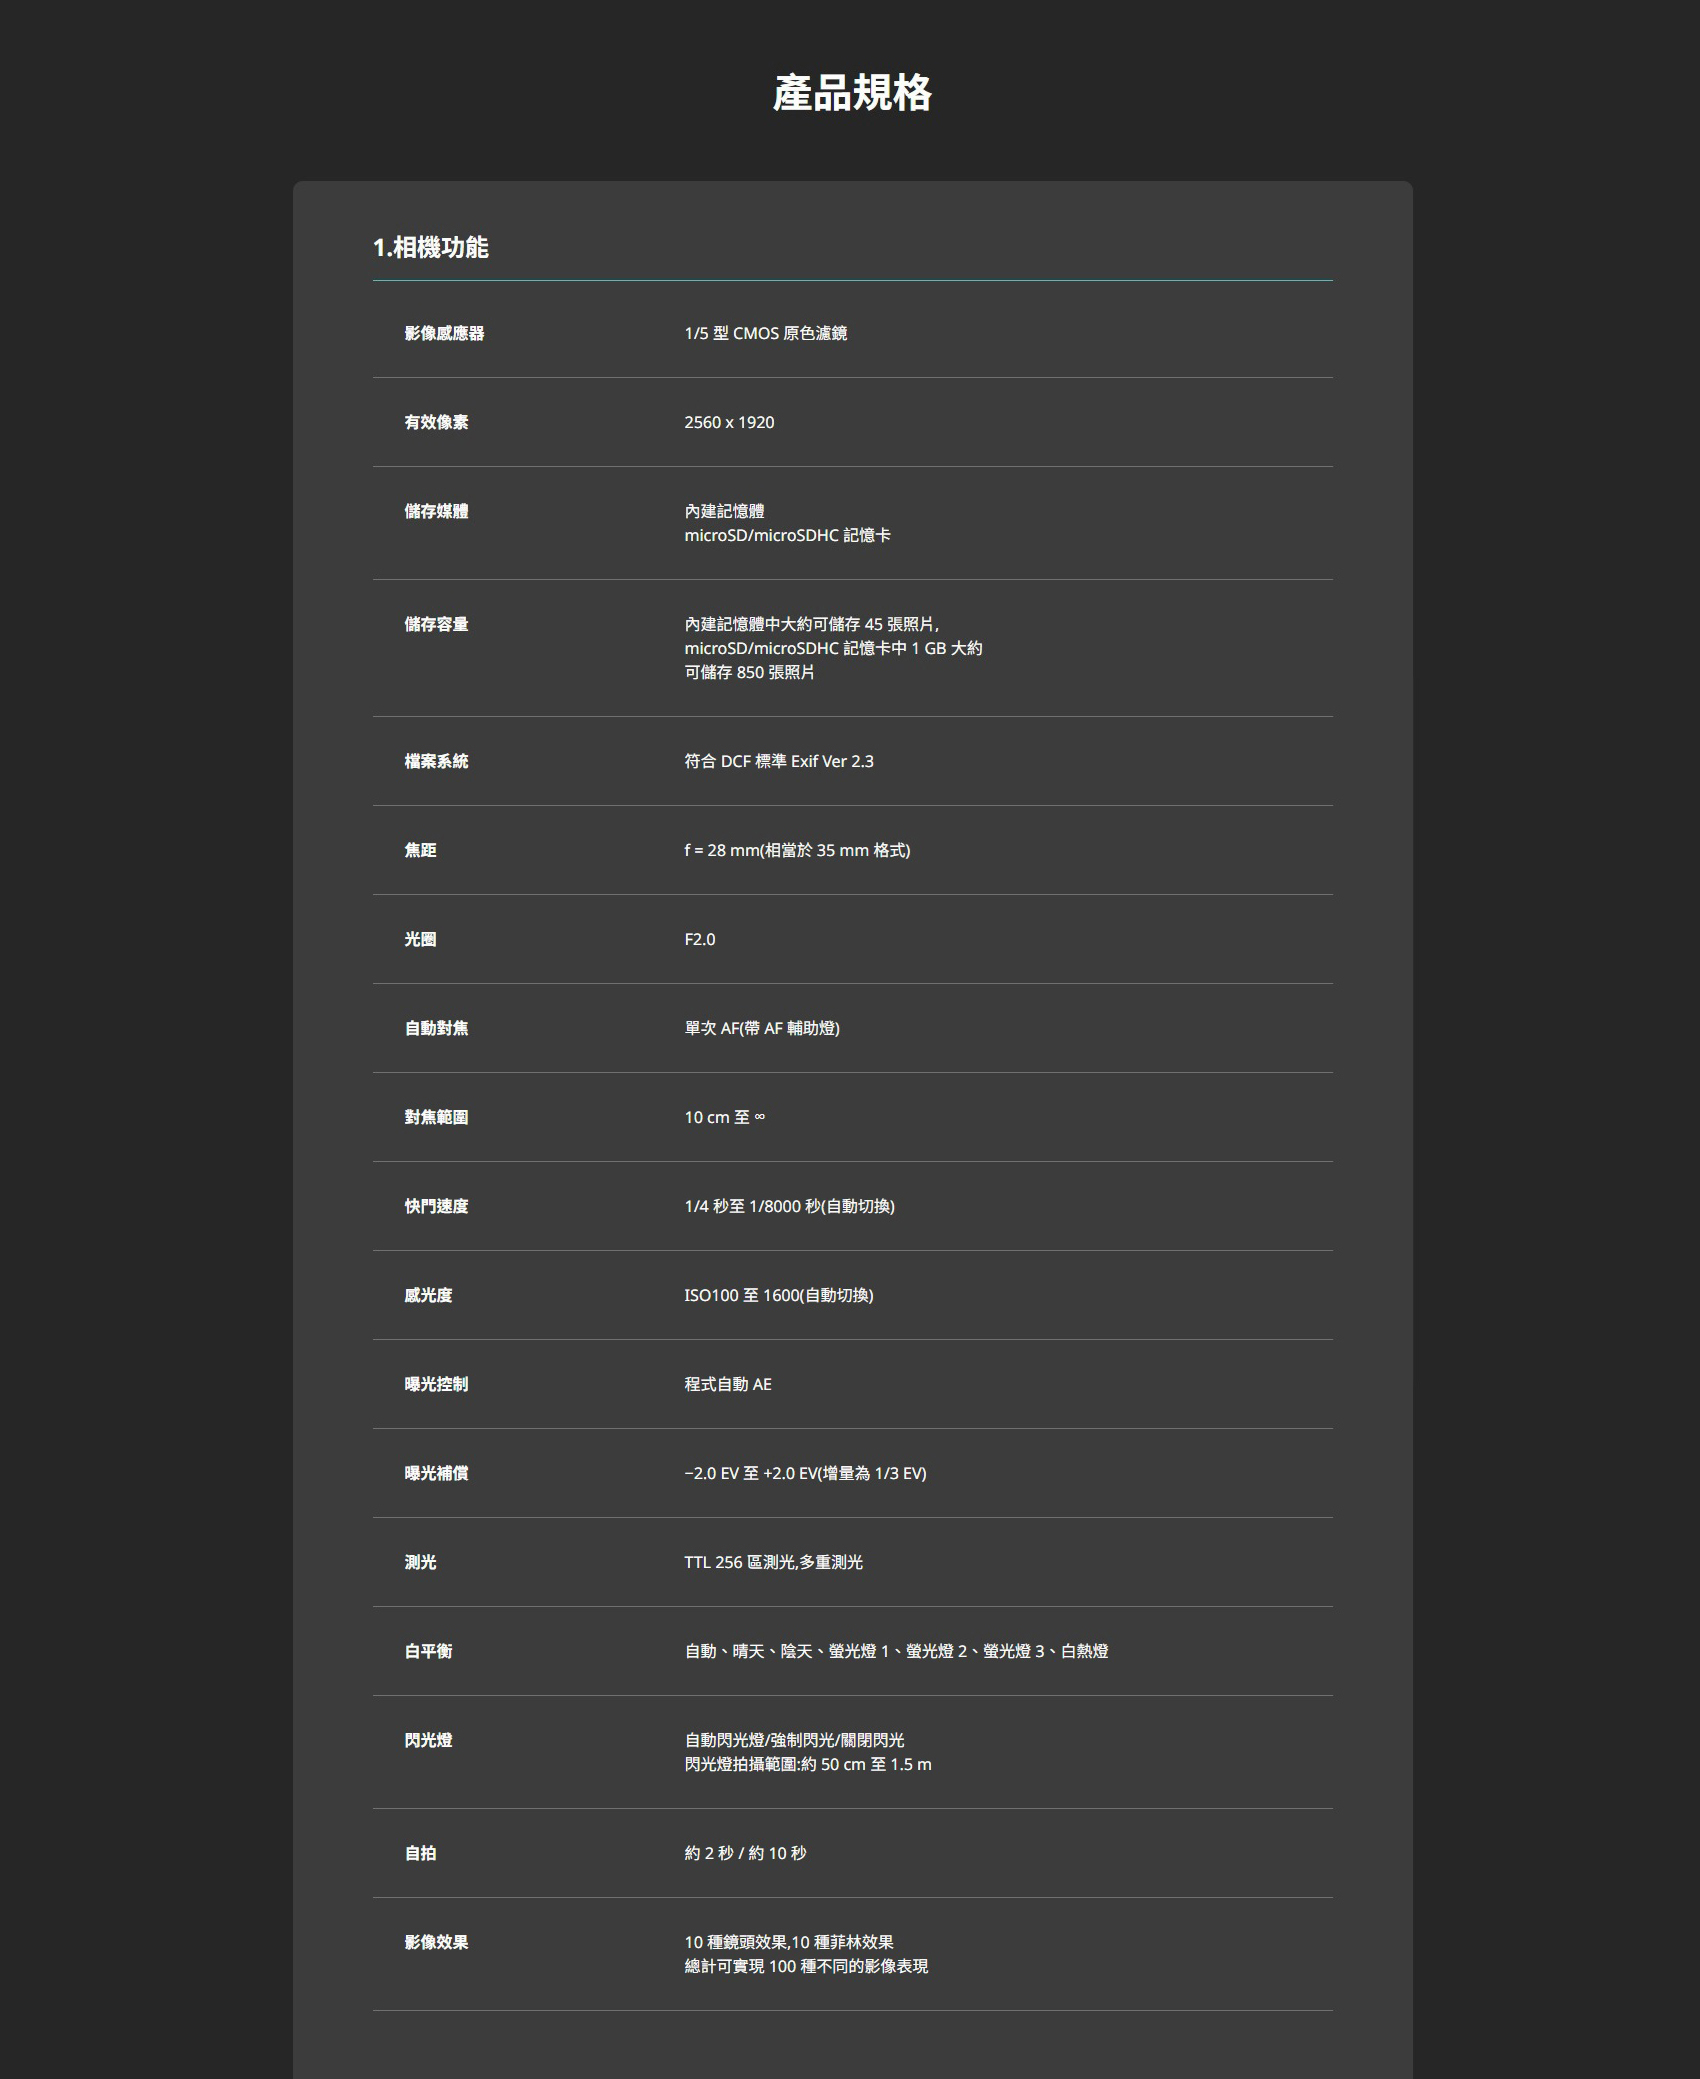Click the ISO100 至 1600 sensitivity value
The width and height of the screenshot is (1700, 2079).
[x=778, y=1295]
